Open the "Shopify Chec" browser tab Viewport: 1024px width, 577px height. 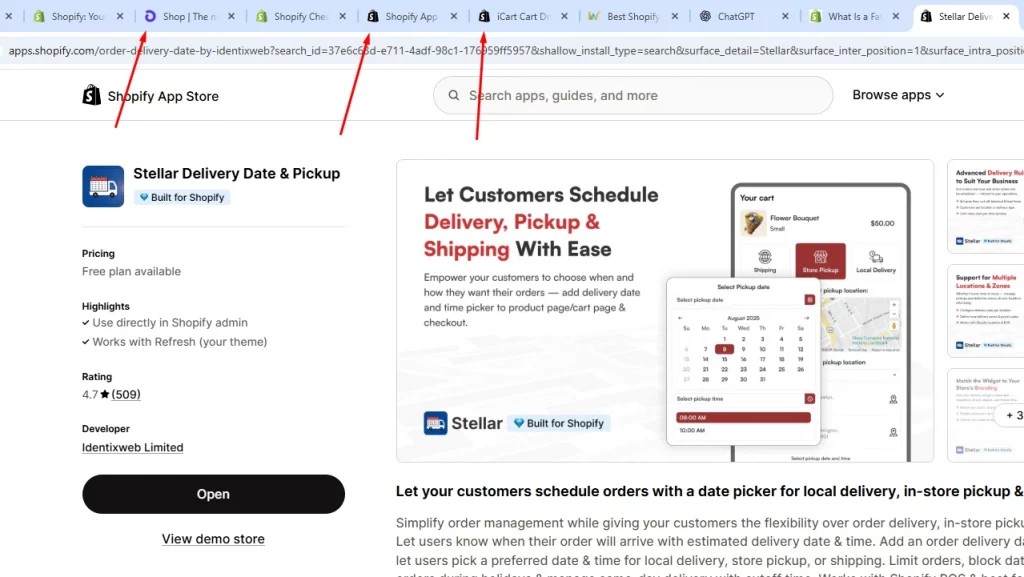coord(300,16)
